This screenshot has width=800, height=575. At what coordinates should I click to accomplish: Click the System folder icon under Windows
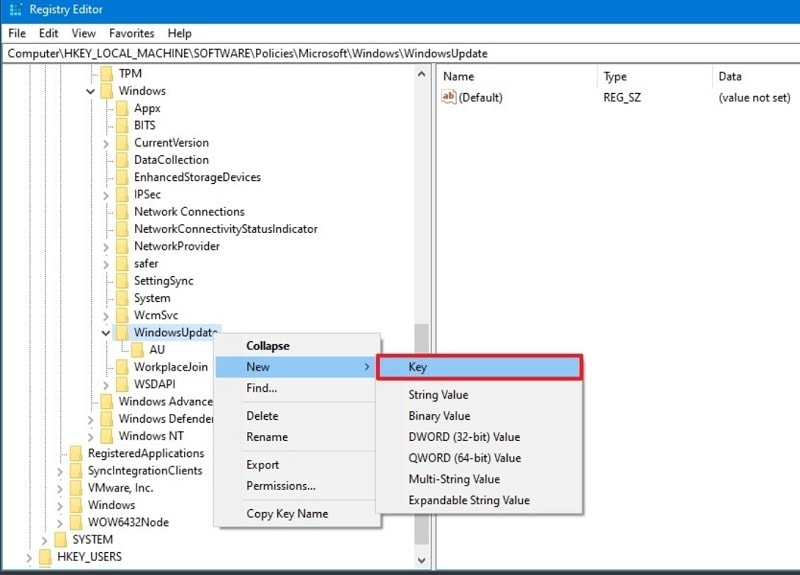(x=122, y=298)
